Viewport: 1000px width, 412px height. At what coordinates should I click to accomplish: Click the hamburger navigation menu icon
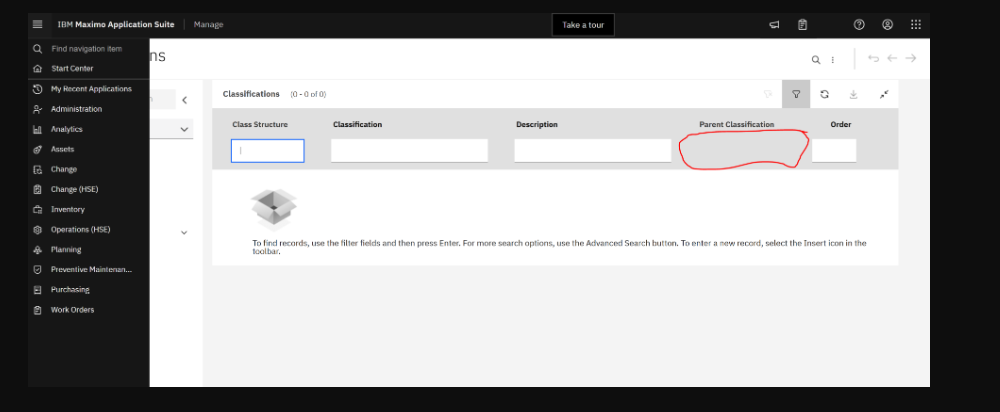click(38, 24)
